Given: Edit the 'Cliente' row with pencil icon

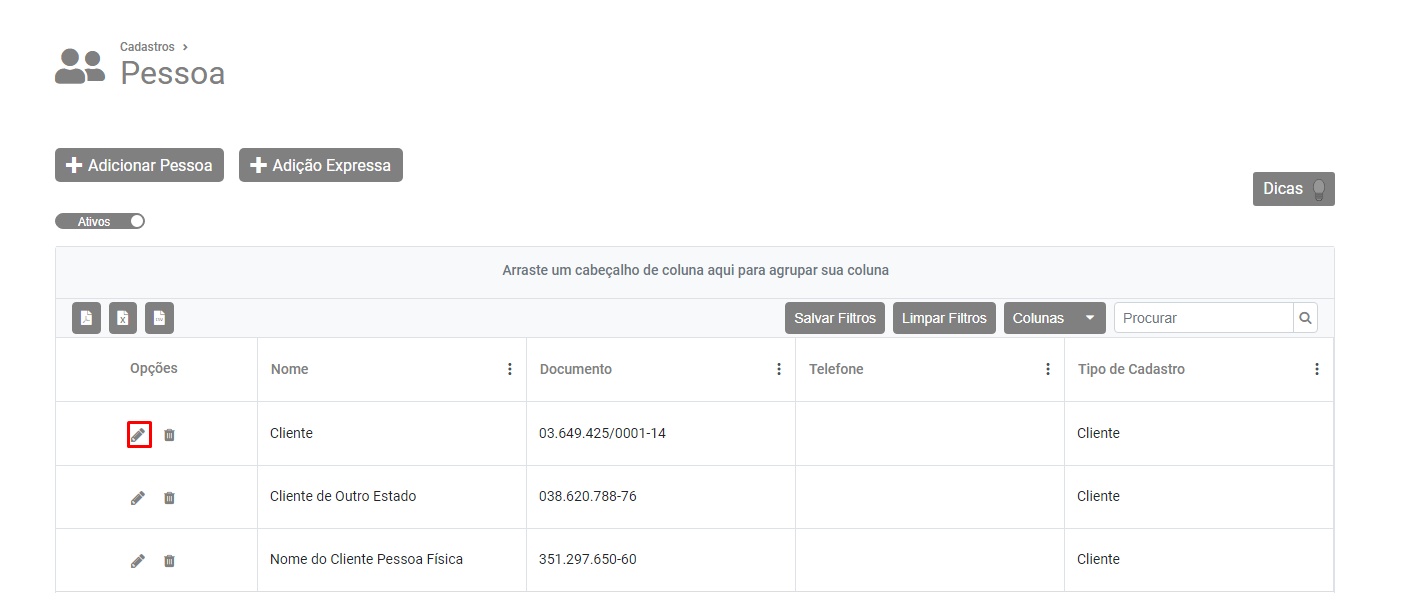Looking at the screenshot, I should (x=139, y=434).
